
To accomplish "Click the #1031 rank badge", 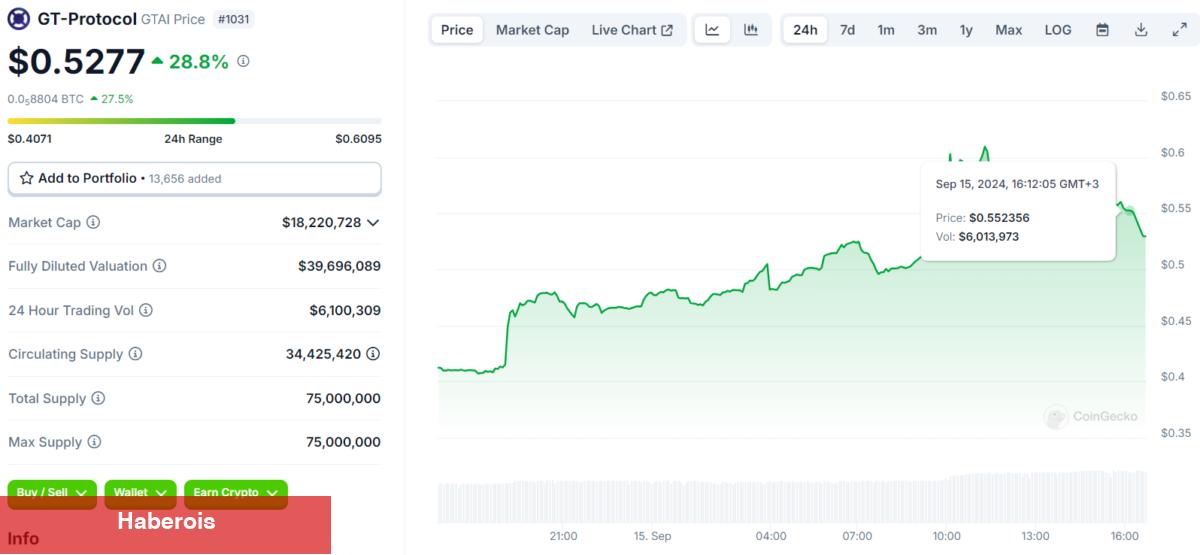I will pyautogui.click(x=233, y=19).
